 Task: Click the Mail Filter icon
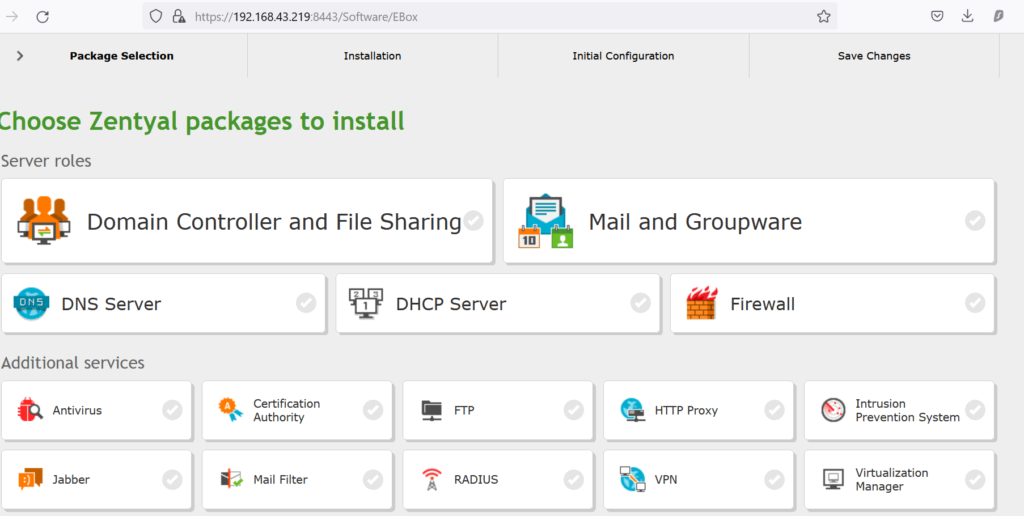point(231,479)
